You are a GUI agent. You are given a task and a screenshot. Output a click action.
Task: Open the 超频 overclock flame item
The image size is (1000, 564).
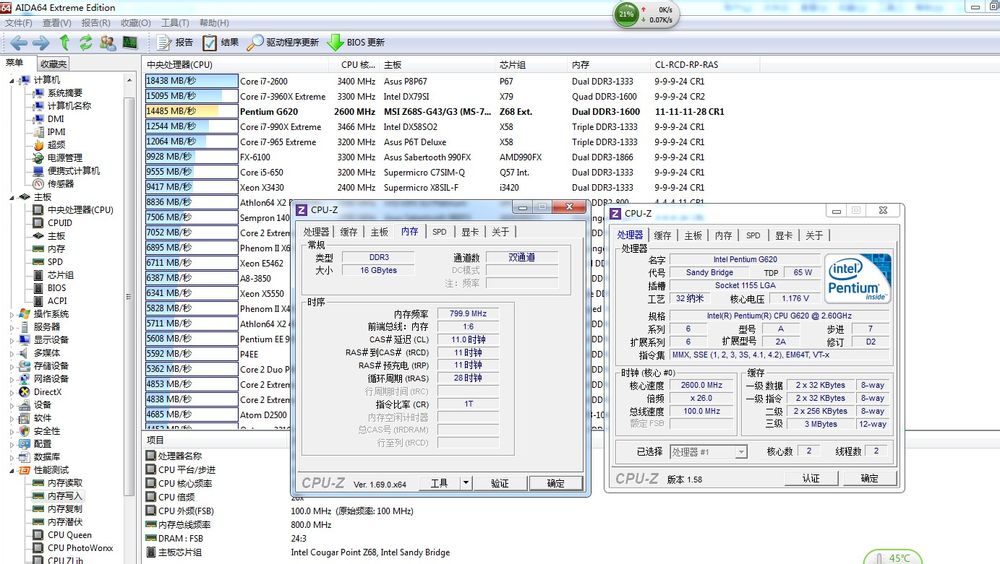[55, 145]
